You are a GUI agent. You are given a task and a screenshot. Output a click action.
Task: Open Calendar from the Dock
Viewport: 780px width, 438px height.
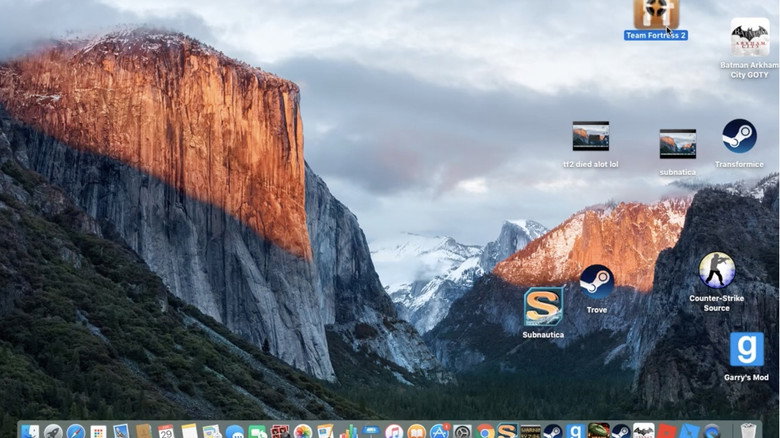(166, 432)
